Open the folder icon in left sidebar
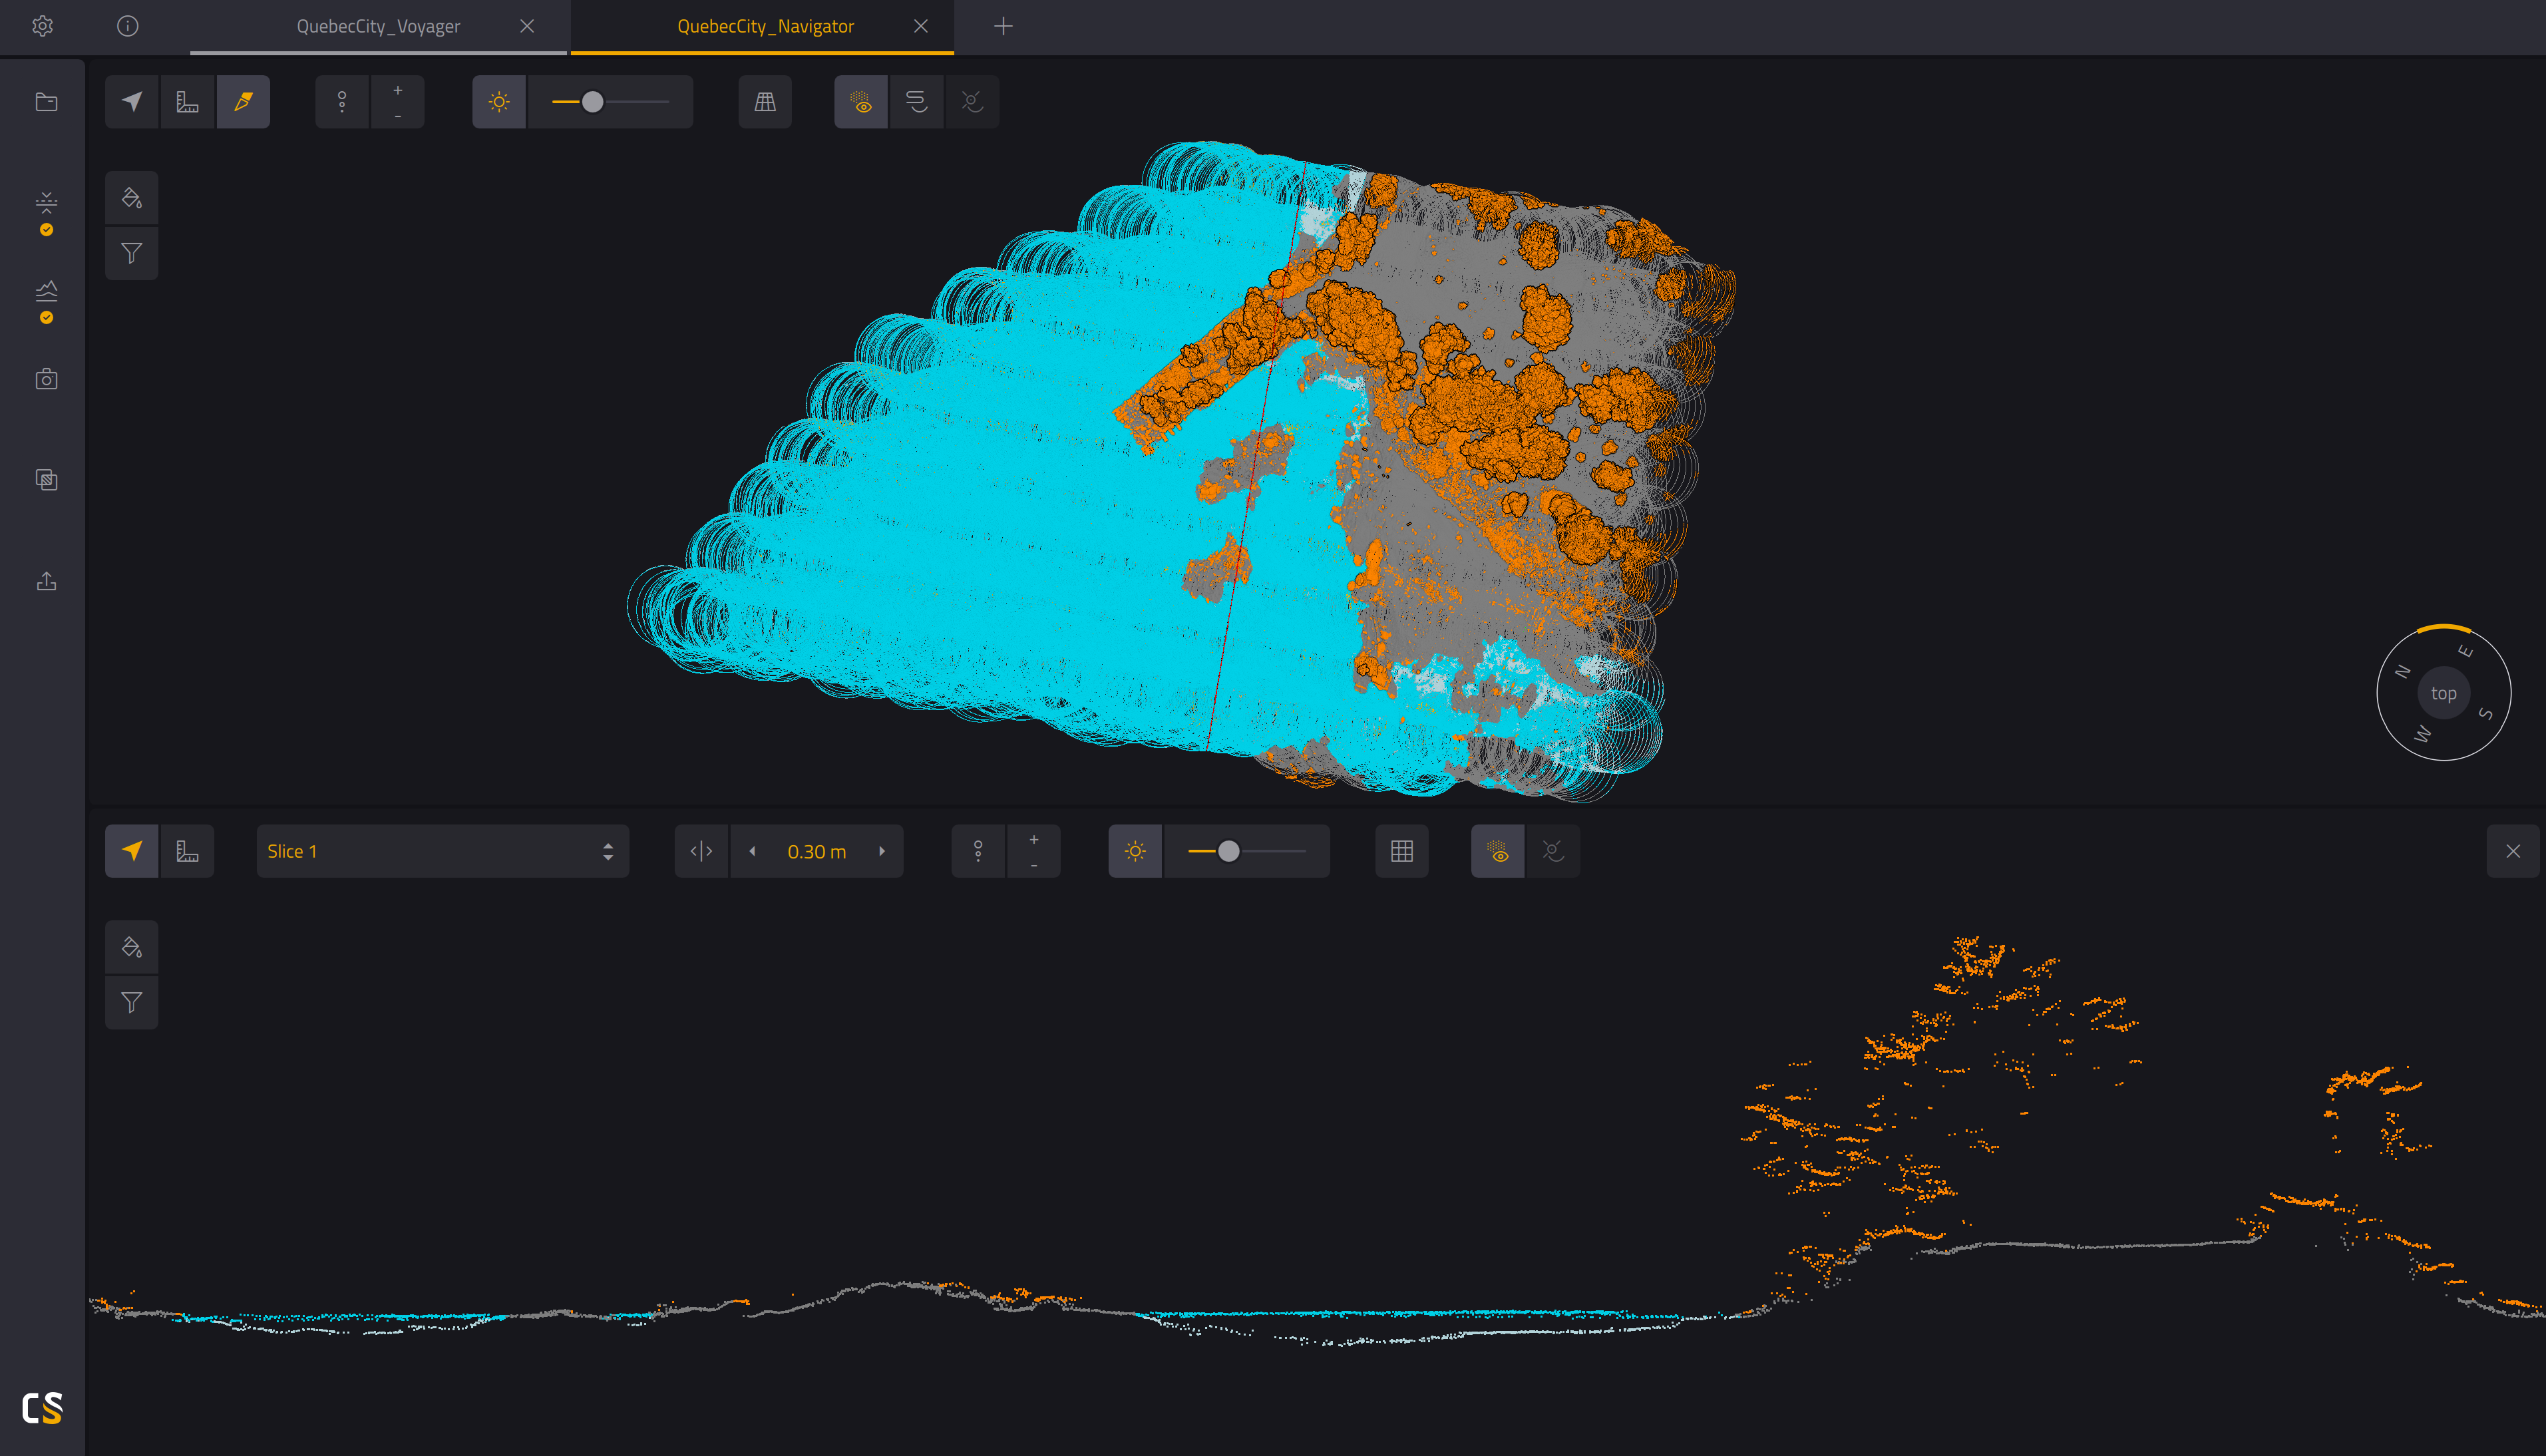The width and height of the screenshot is (2546, 1456). tap(46, 102)
